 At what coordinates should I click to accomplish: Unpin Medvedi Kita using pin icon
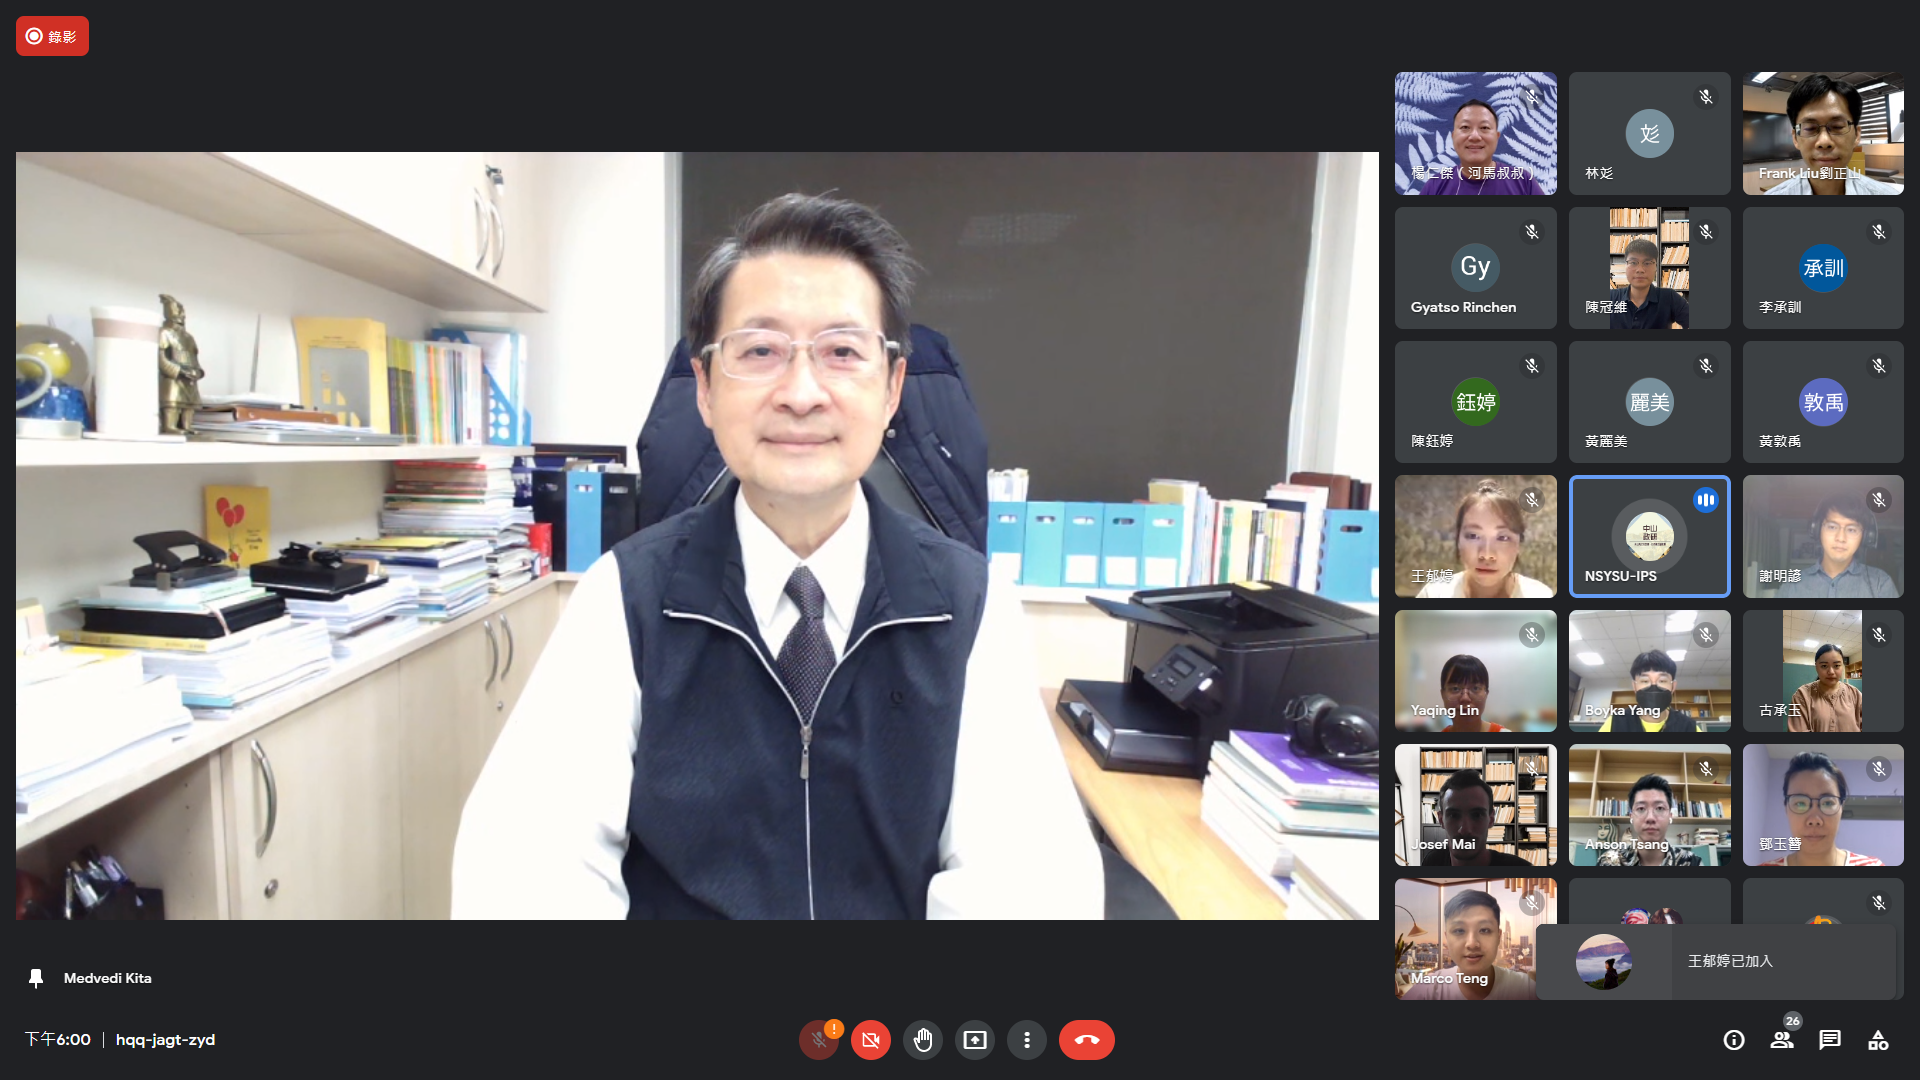pos(36,978)
